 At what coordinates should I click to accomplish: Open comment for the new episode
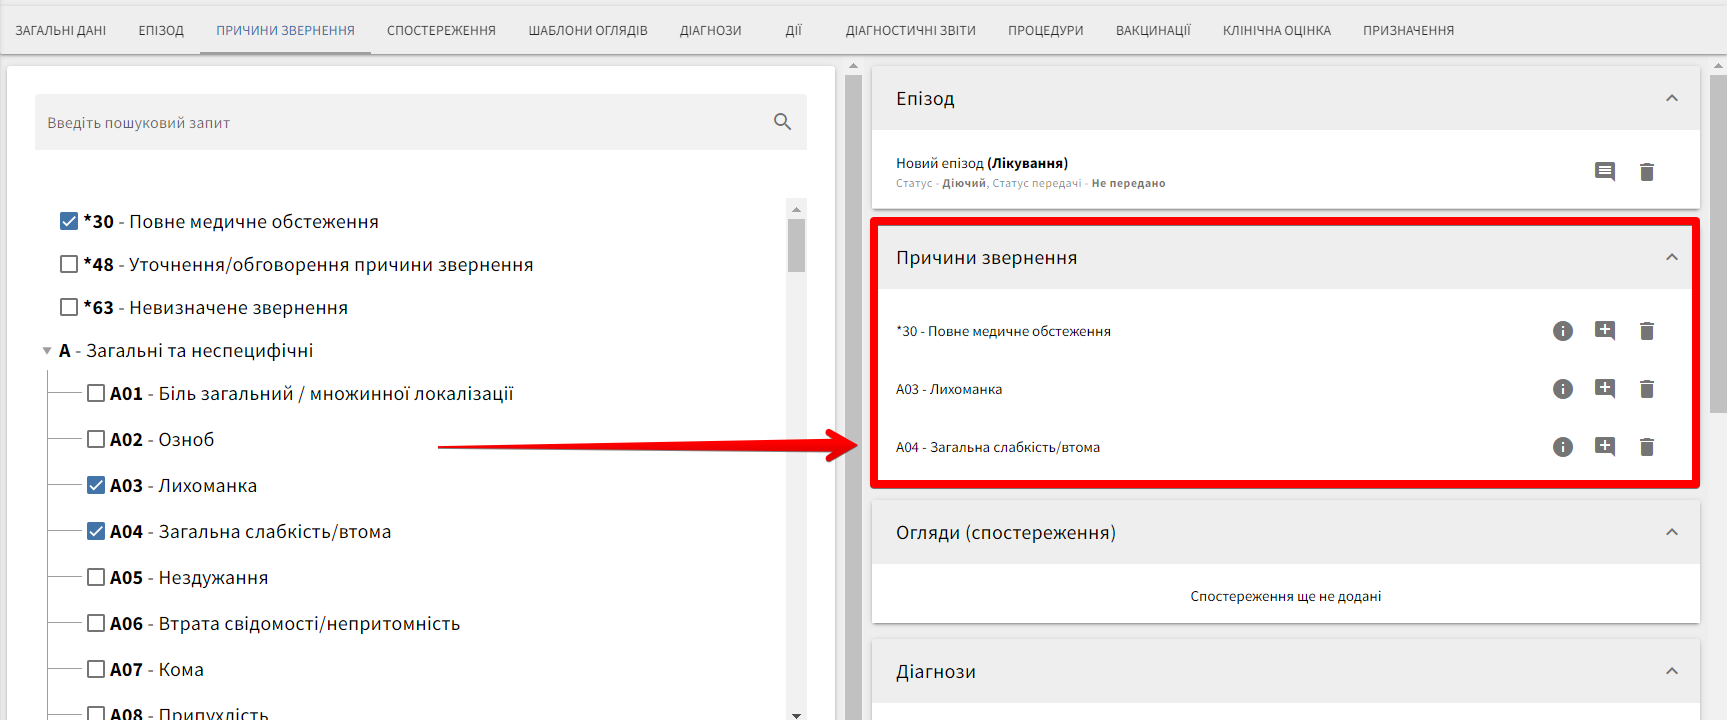(1604, 172)
